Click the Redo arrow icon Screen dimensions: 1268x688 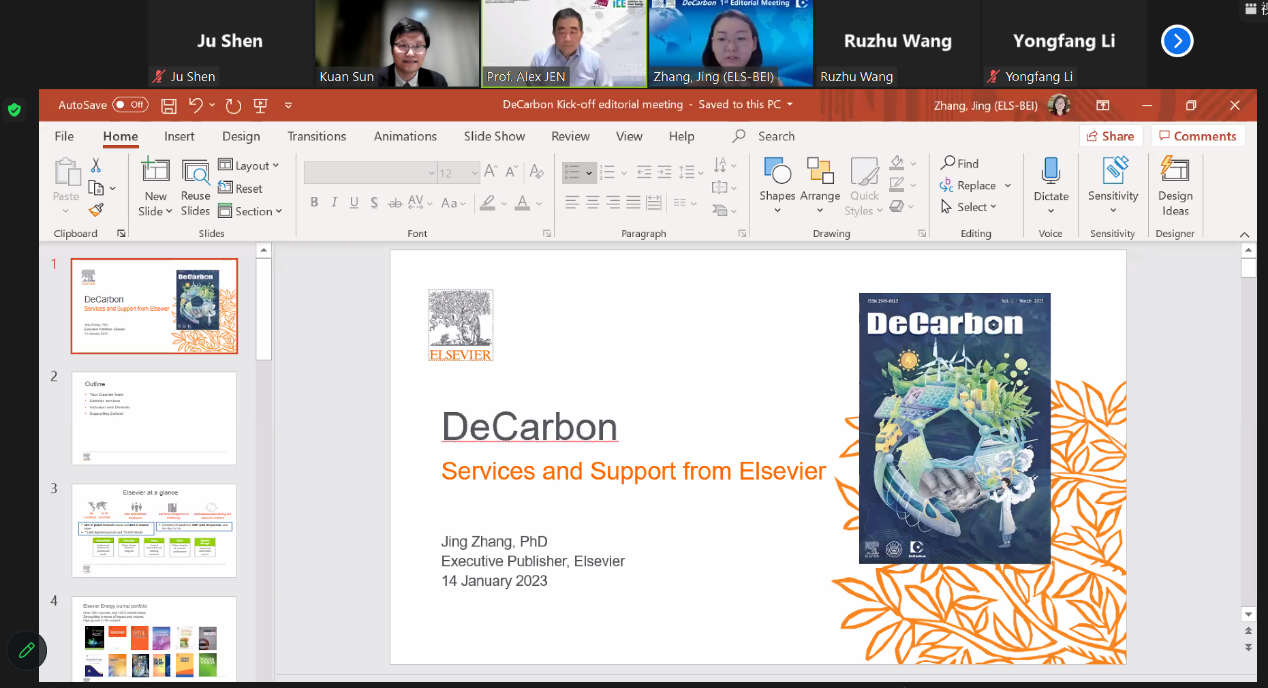click(x=233, y=105)
